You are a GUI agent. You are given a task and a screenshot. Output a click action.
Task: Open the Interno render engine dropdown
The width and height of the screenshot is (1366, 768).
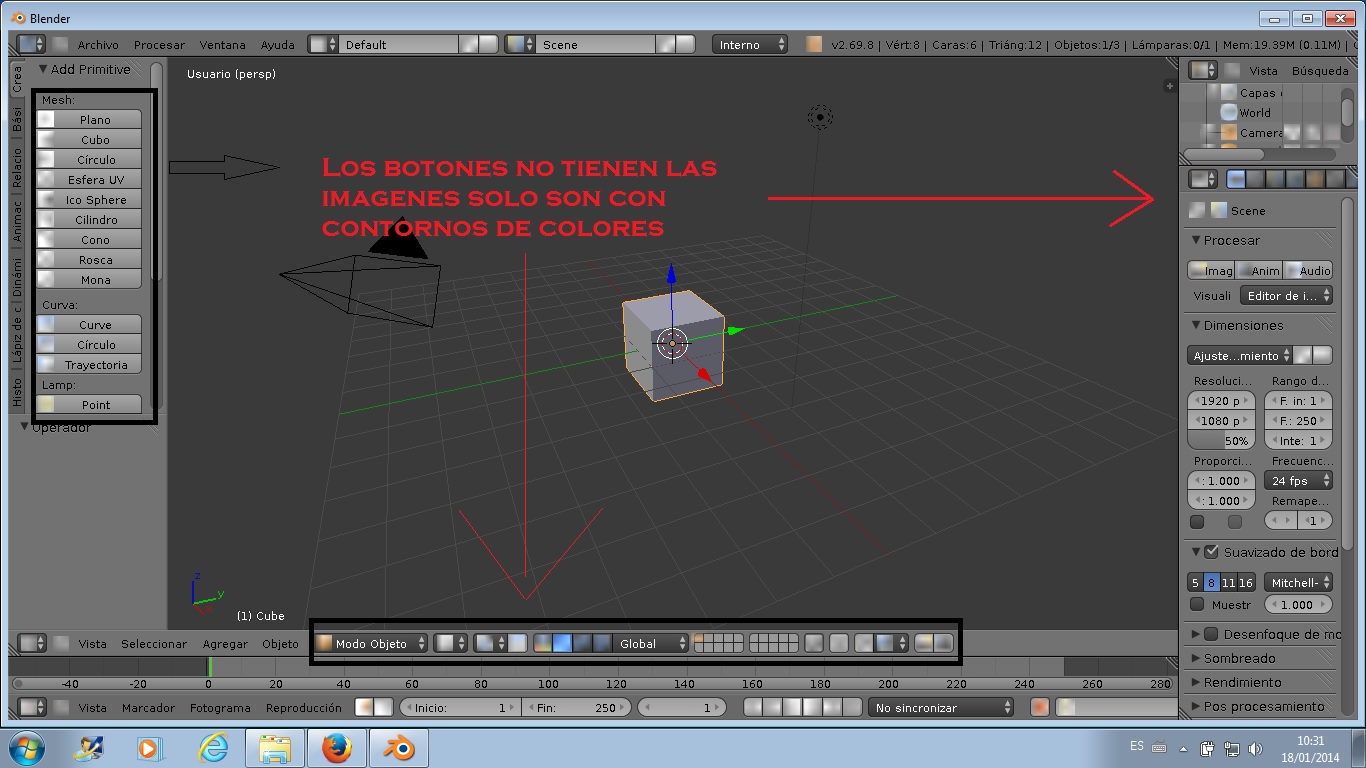(750, 44)
